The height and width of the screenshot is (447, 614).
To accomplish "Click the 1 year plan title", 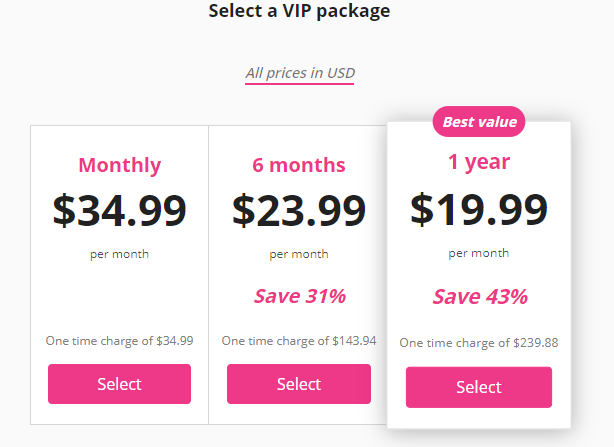I will tap(479, 162).
